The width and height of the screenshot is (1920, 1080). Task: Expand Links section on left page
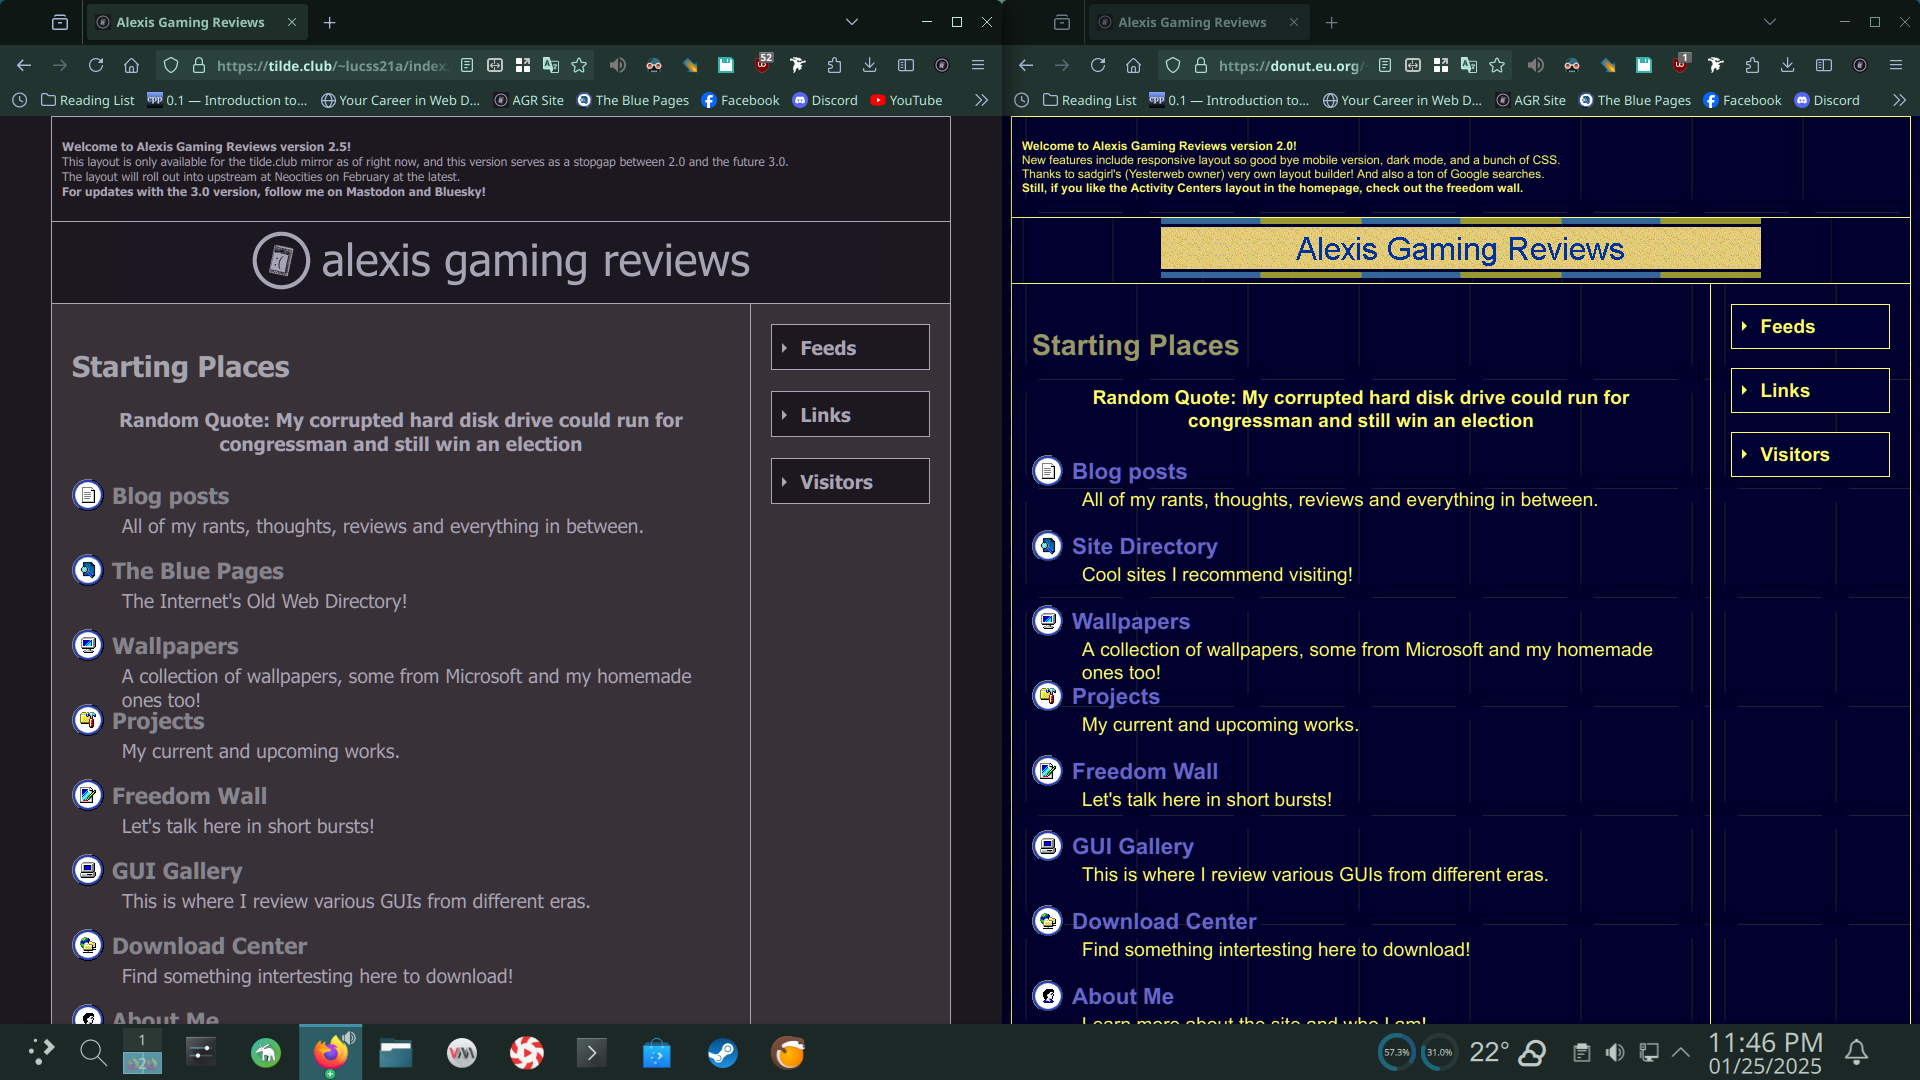click(x=850, y=414)
